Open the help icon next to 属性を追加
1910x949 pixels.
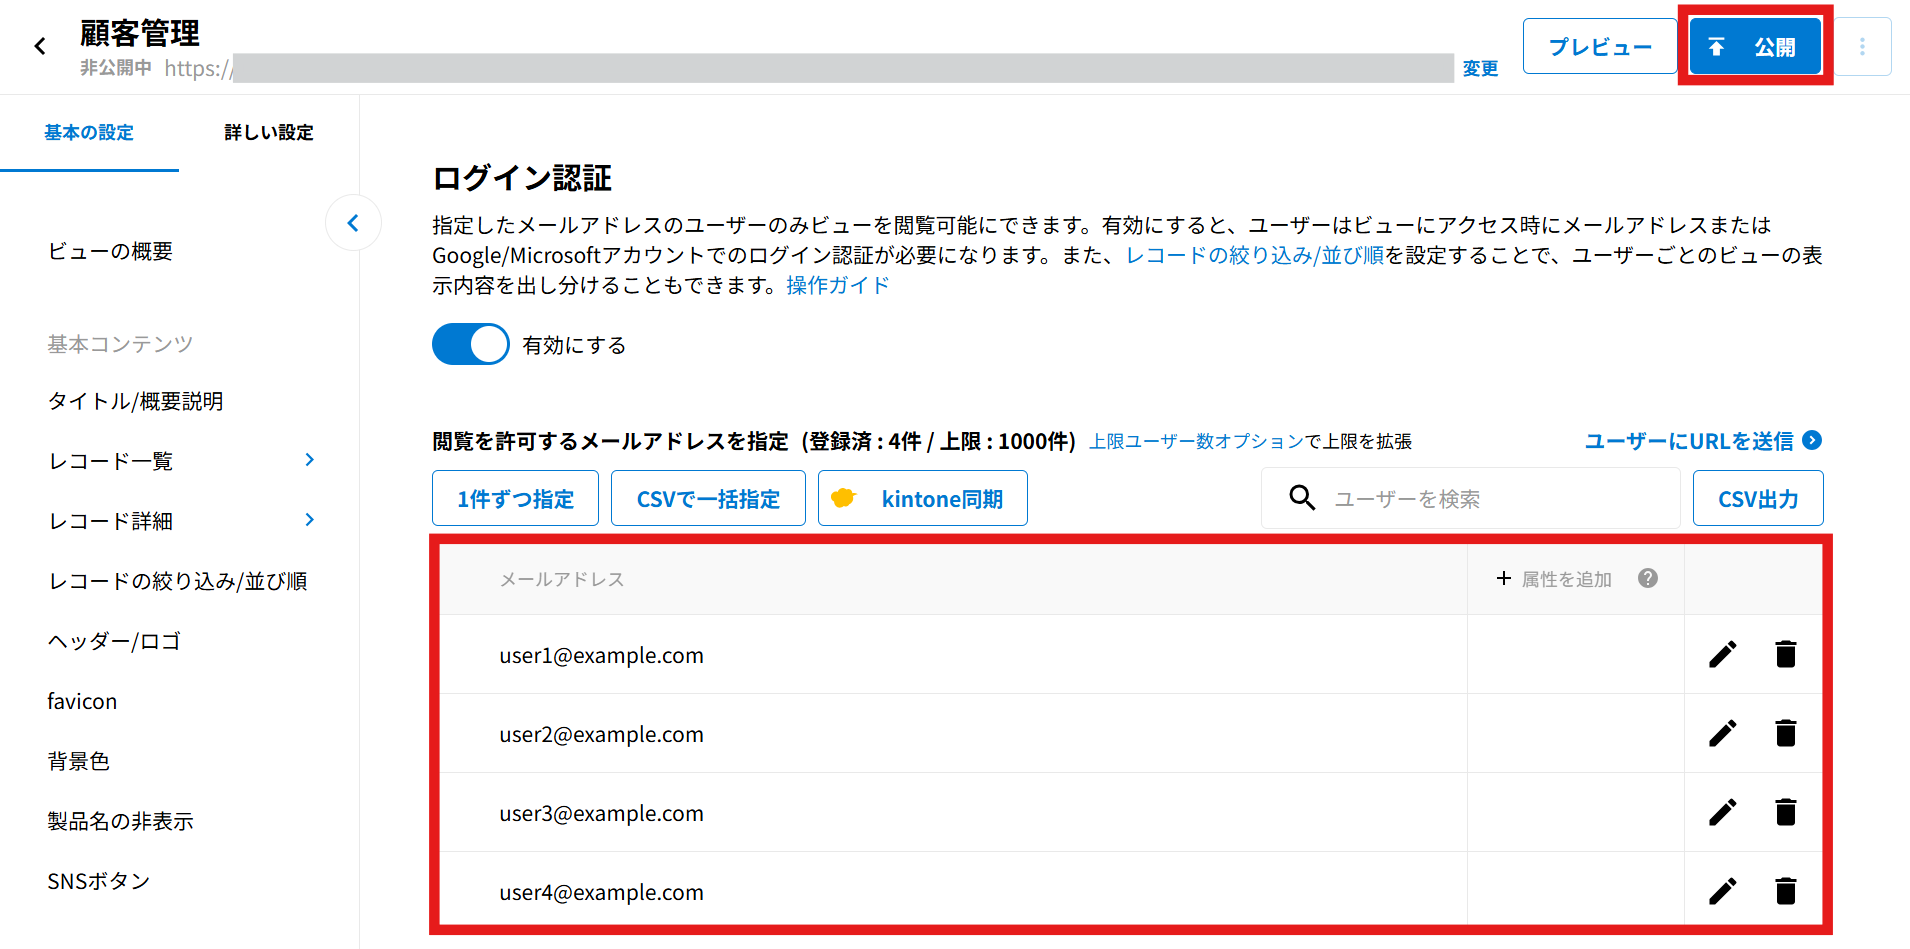[x=1648, y=578]
